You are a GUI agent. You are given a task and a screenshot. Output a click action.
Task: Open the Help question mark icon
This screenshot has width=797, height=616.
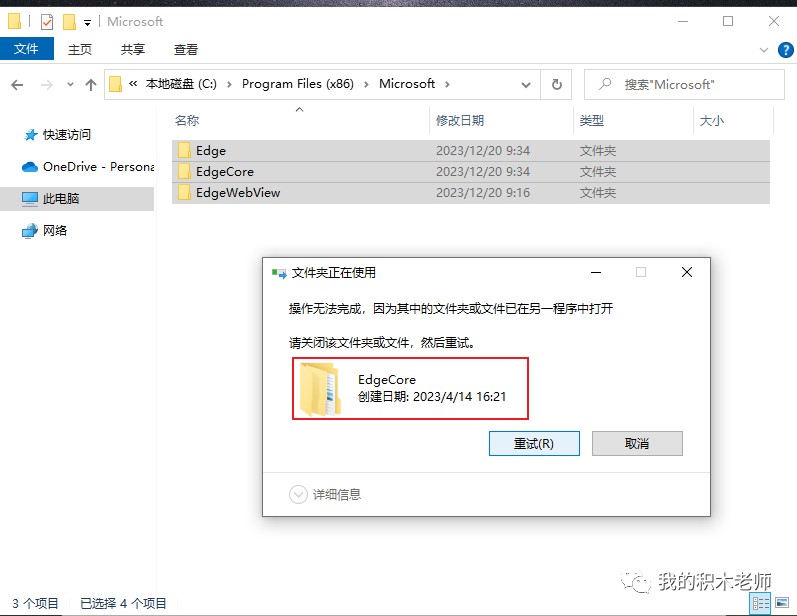tap(785, 50)
